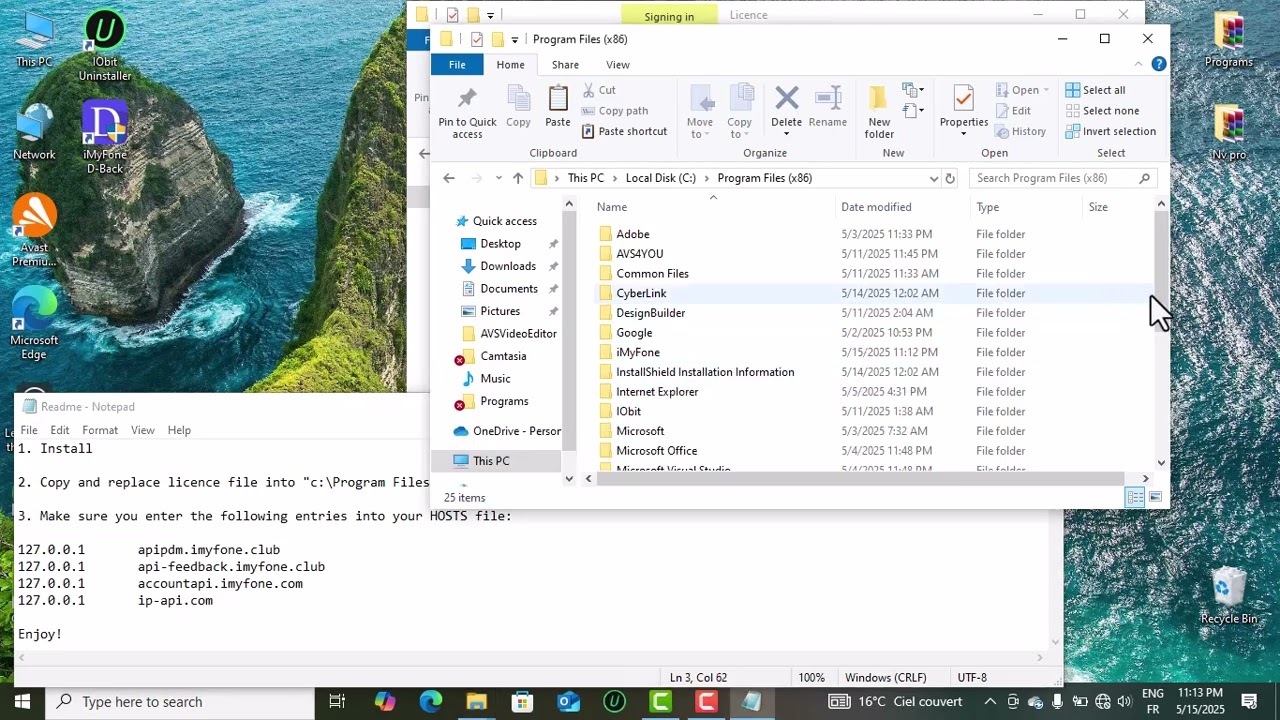Open Documents in navigation pane
The image size is (1280, 720).
[x=509, y=289]
